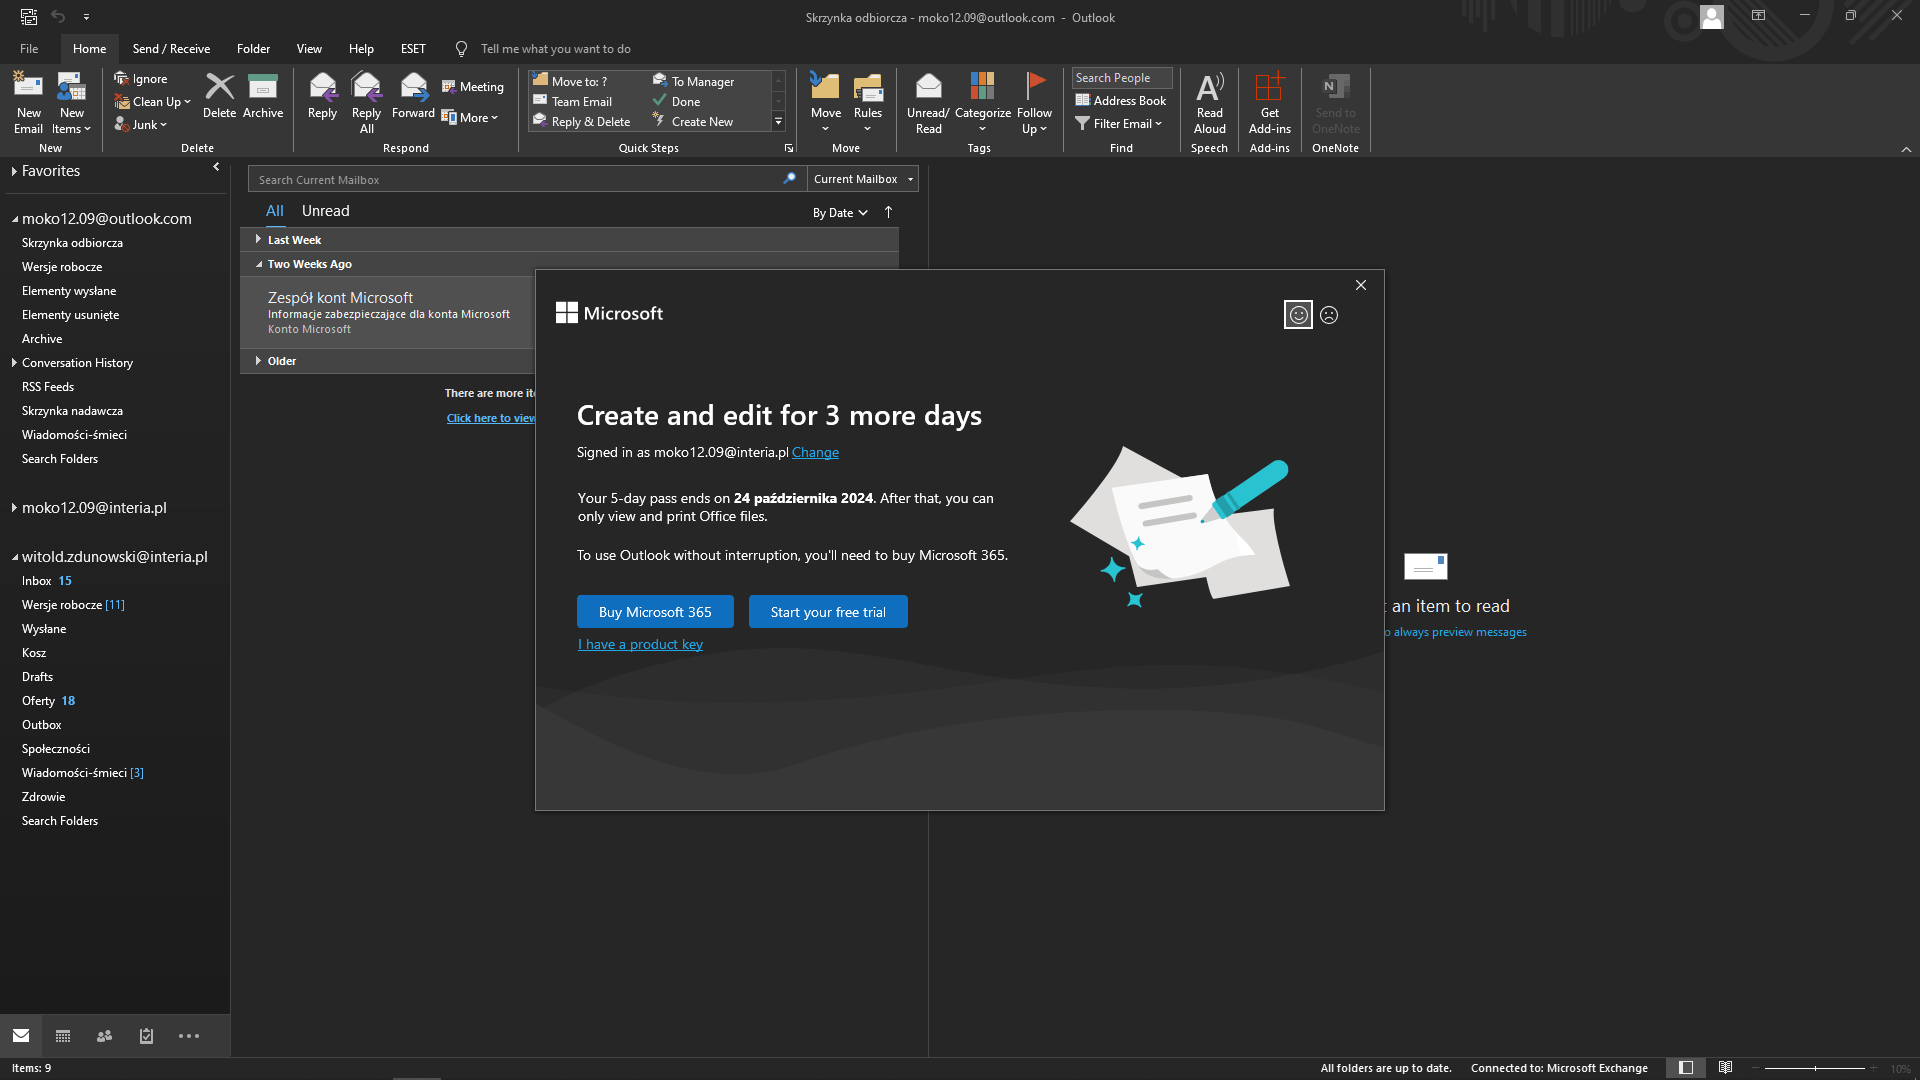The width and height of the screenshot is (1920, 1080).
Task: Open the New Items button
Action: point(71,102)
